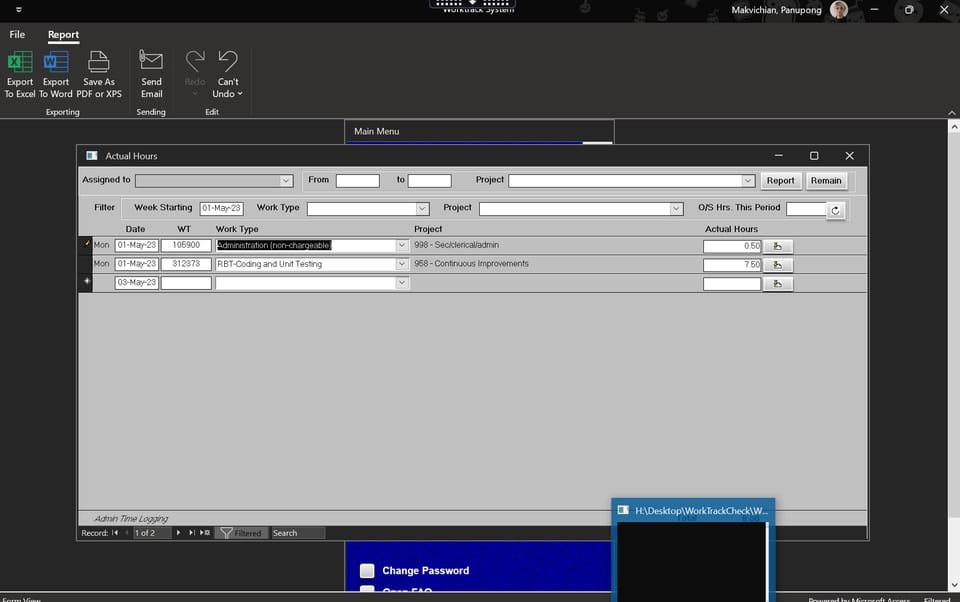The height and width of the screenshot is (602, 960).
Task: Click the Report button
Action: tap(781, 181)
